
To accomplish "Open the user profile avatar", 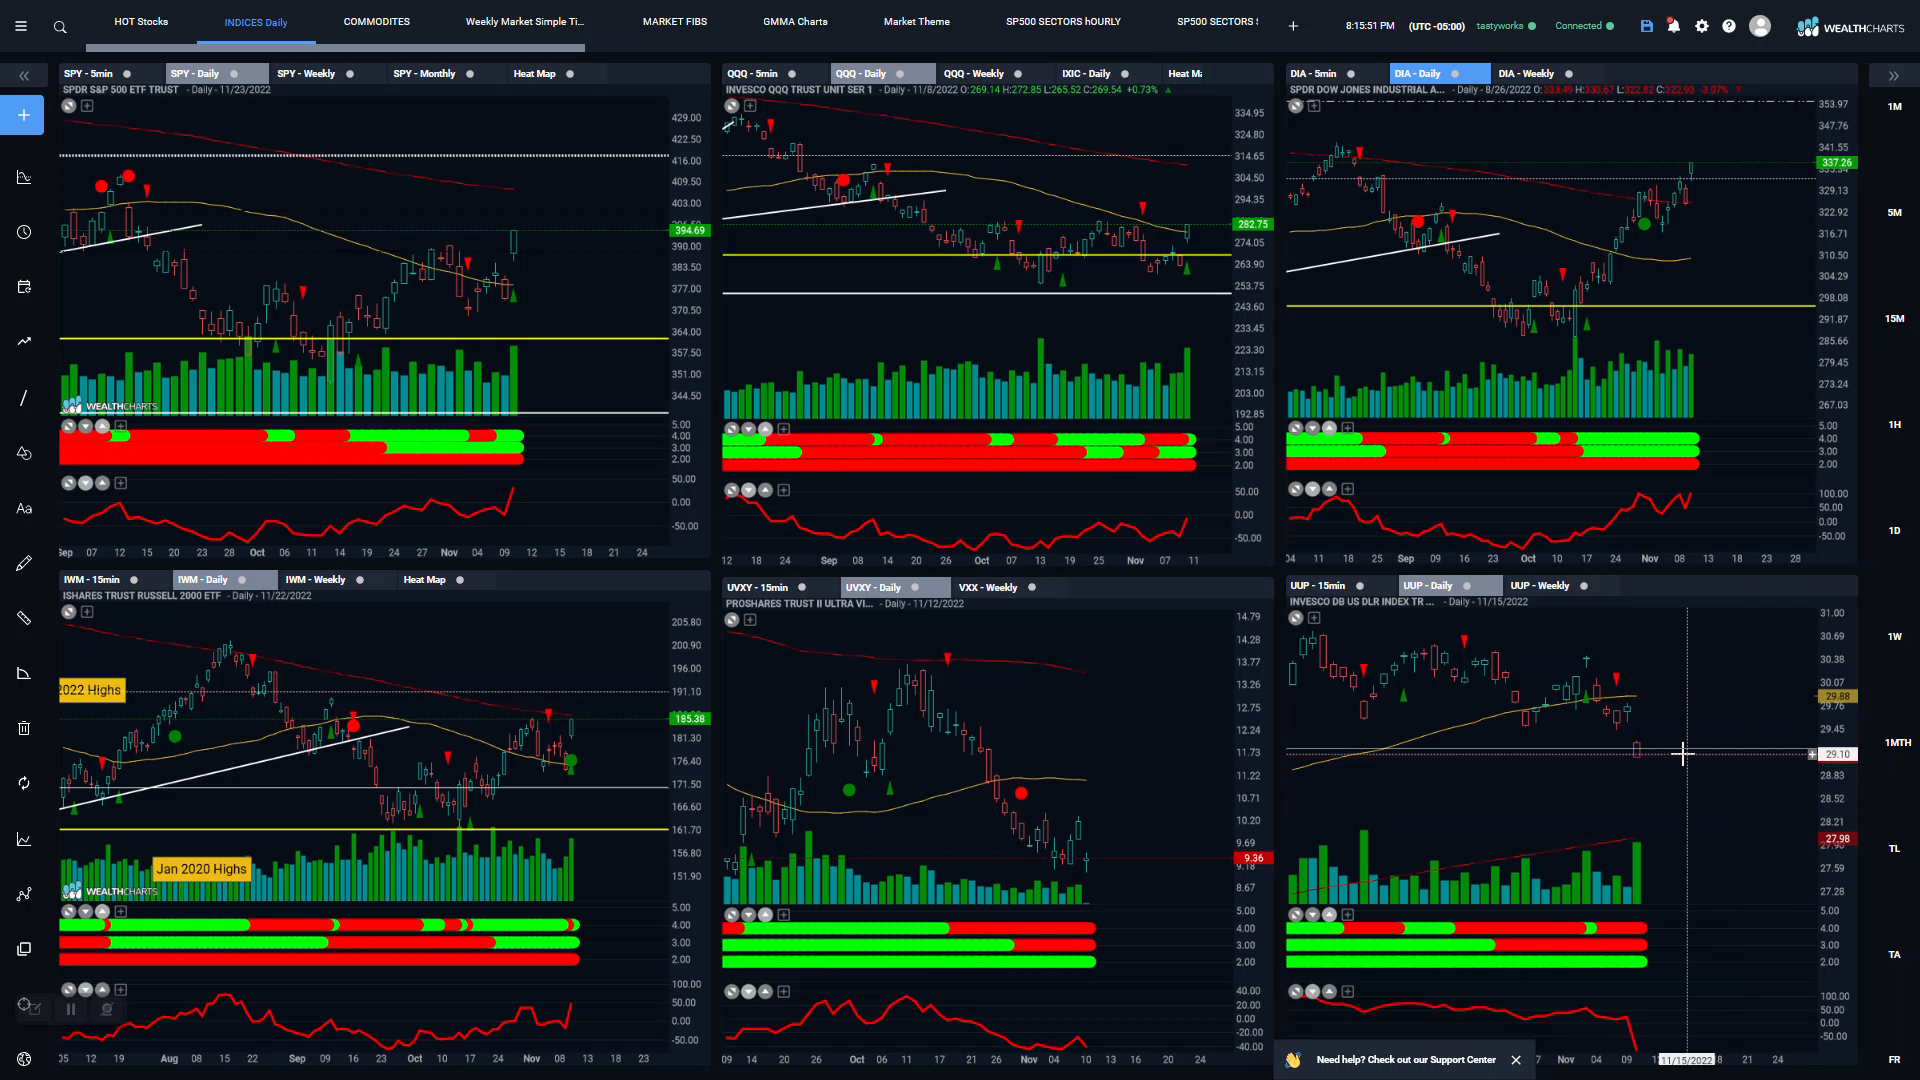I will tap(1760, 26).
